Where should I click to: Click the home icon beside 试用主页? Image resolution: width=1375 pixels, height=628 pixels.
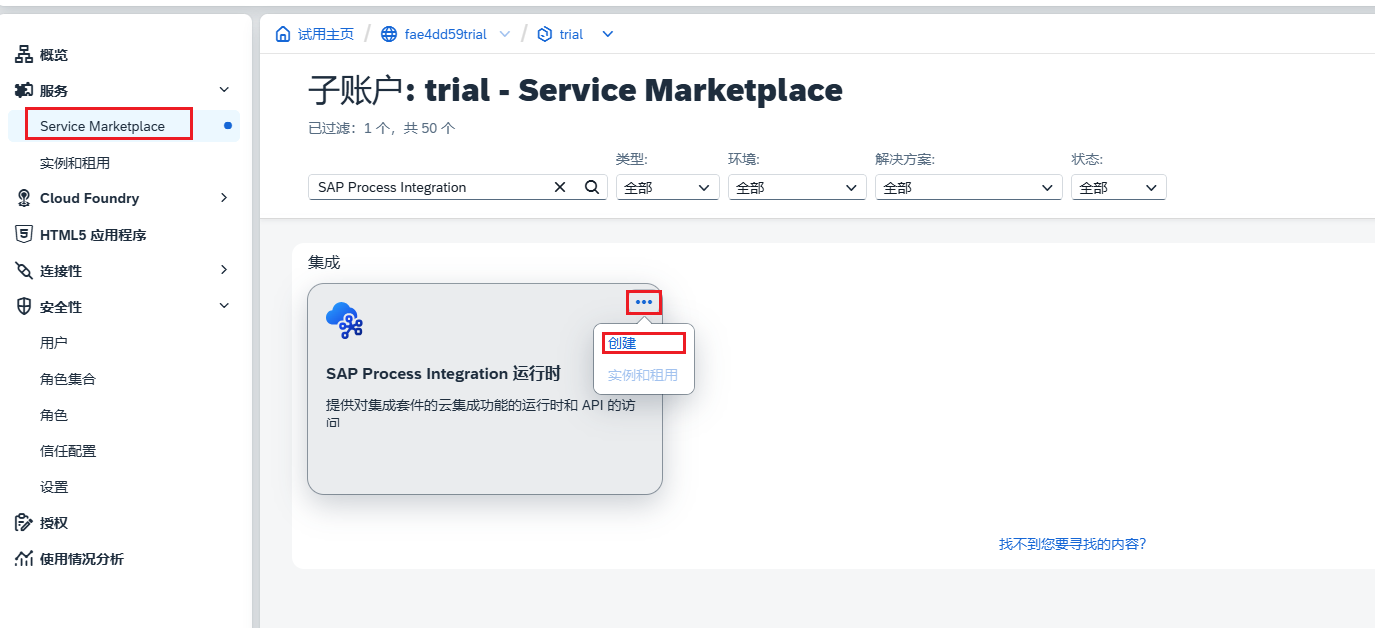[x=283, y=34]
